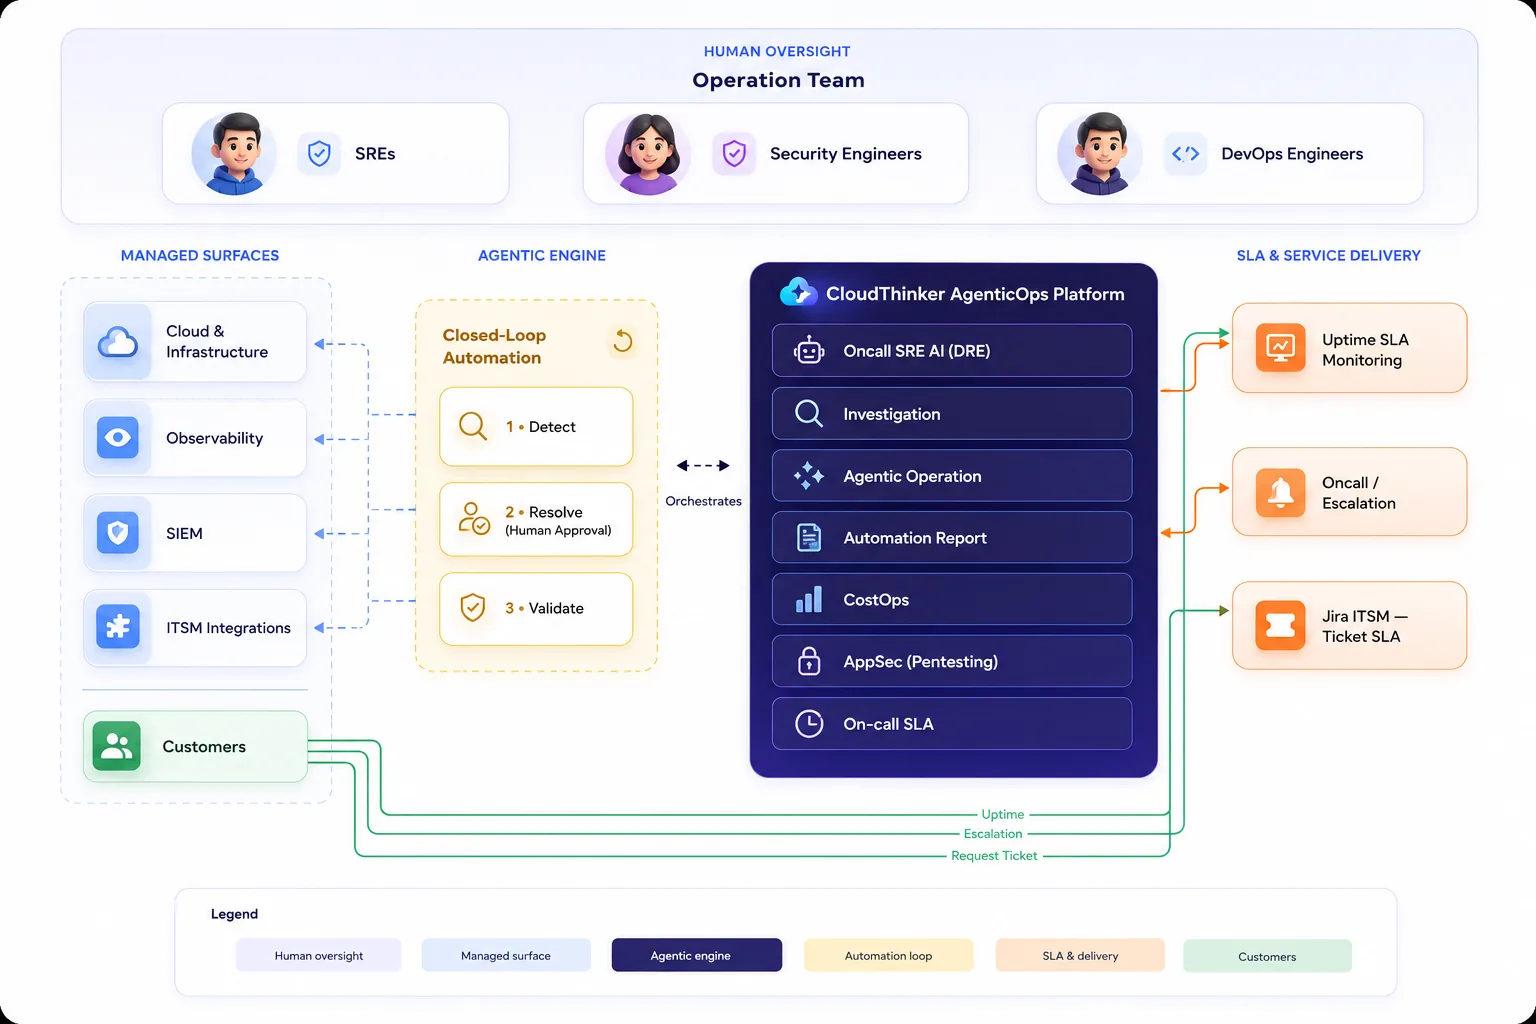Click the CloudThinker cloud logo

[x=798, y=292]
